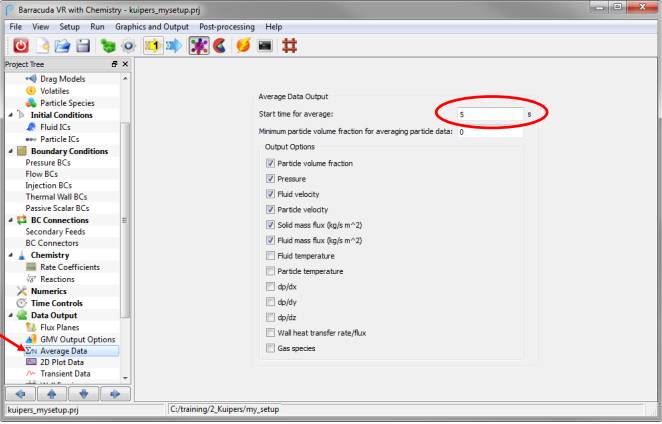Click the red grid hash toolbar icon
Screen dimensions: 662x424
(x=290, y=46)
